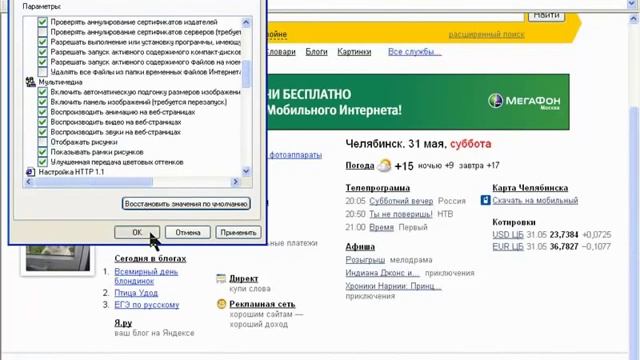Click the Директ icon

pyautogui.click(x=221, y=278)
